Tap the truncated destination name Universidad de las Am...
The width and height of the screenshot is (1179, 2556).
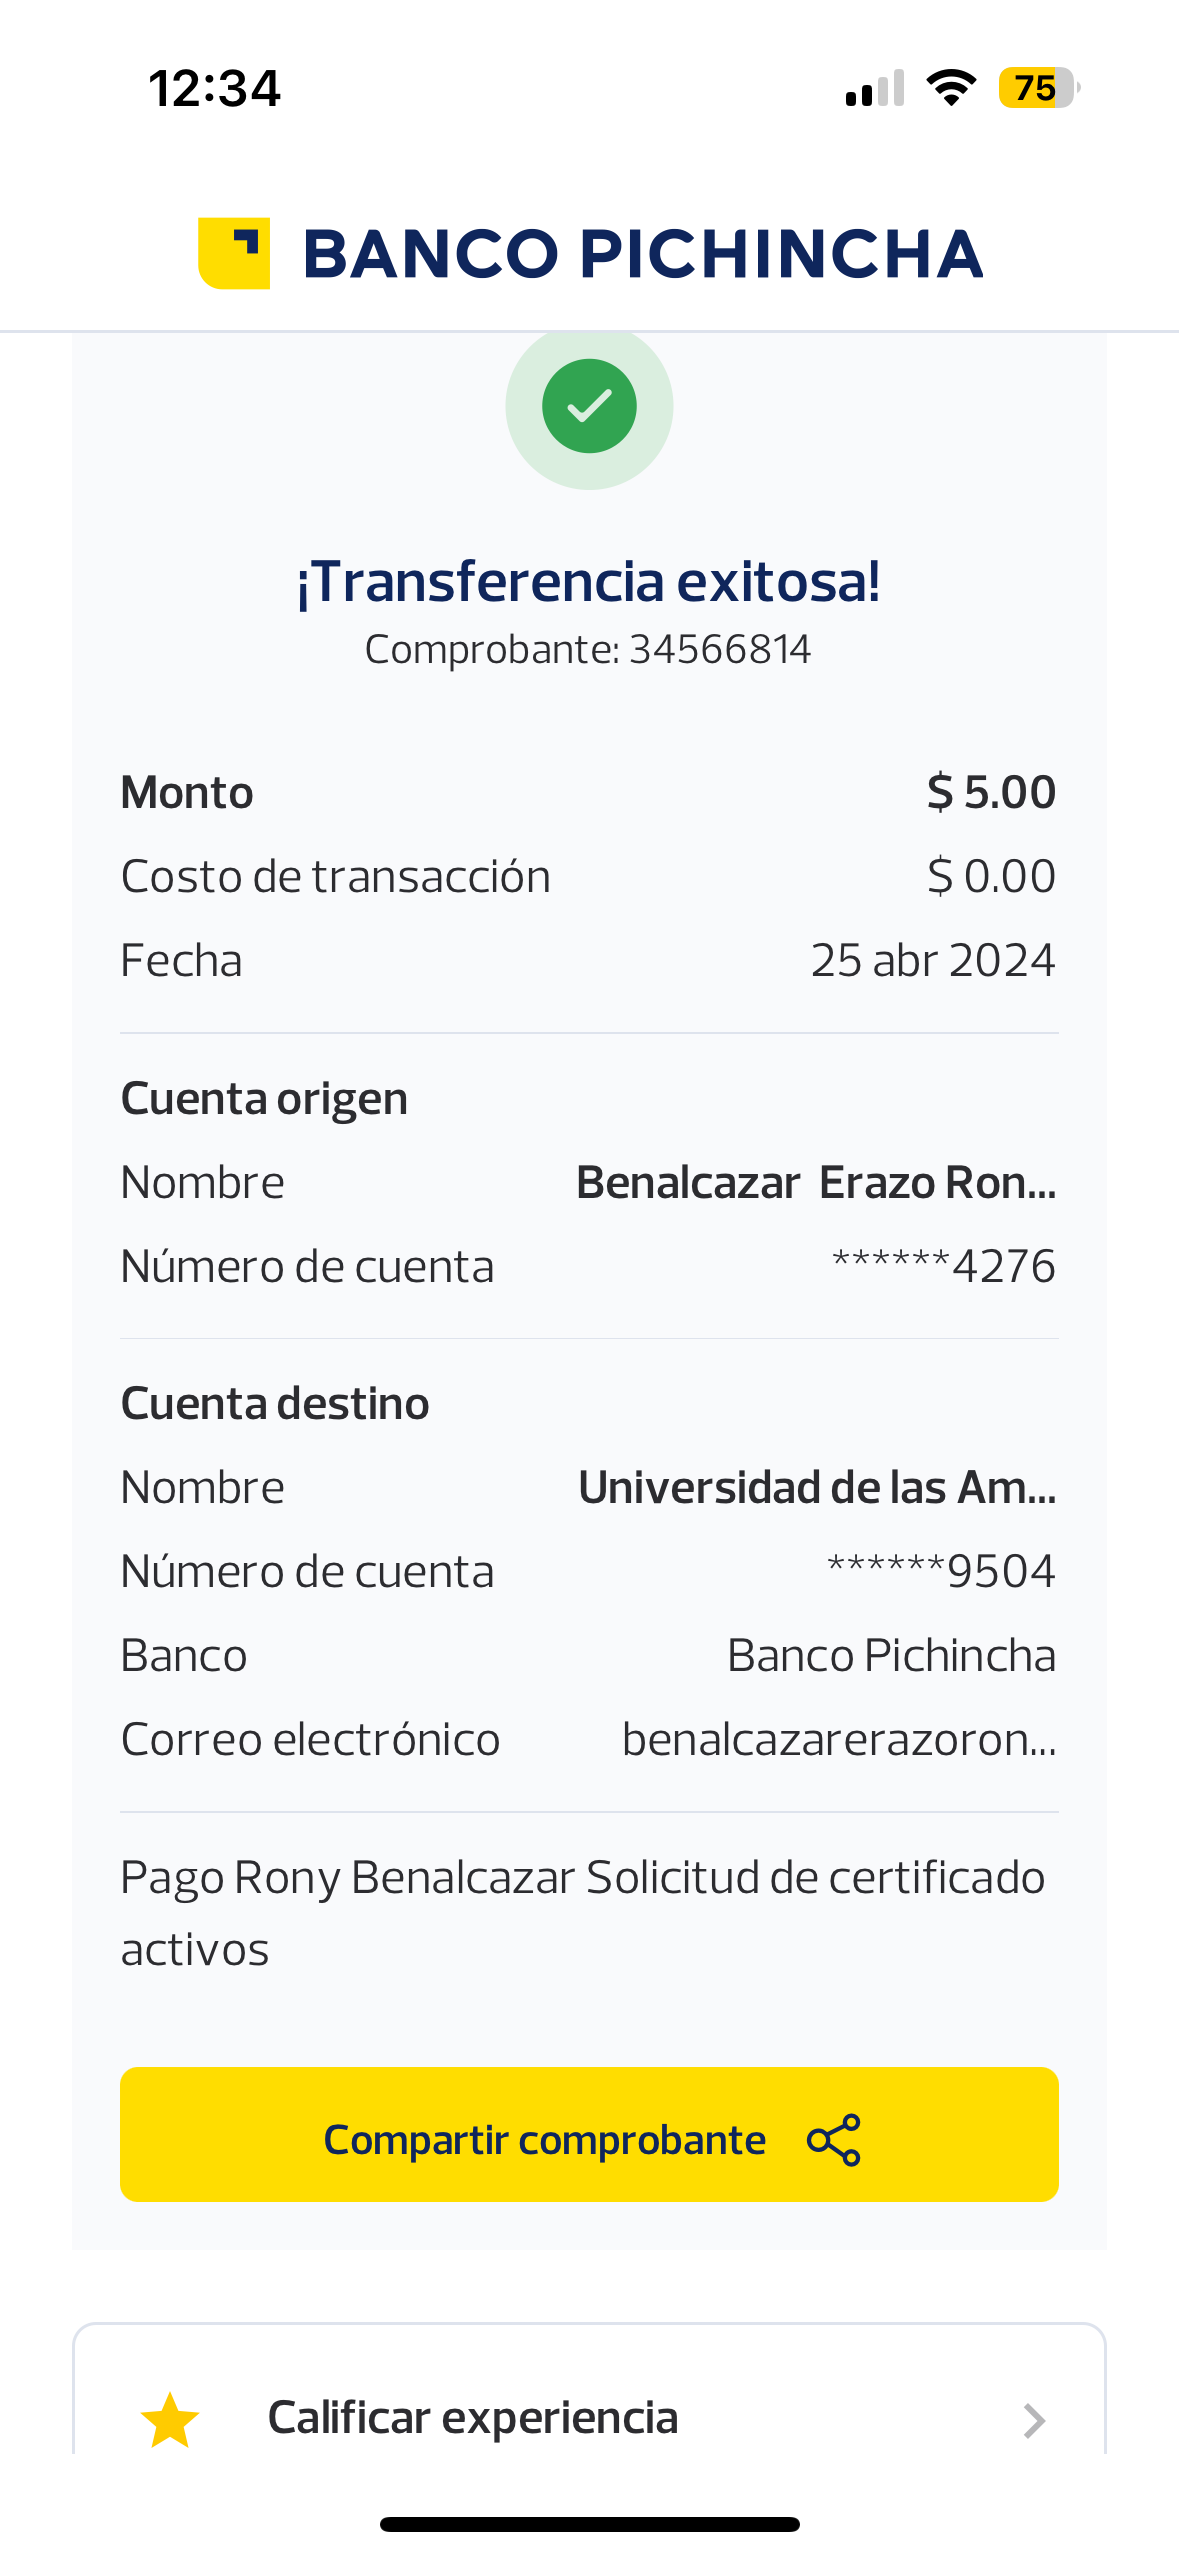click(x=817, y=1488)
